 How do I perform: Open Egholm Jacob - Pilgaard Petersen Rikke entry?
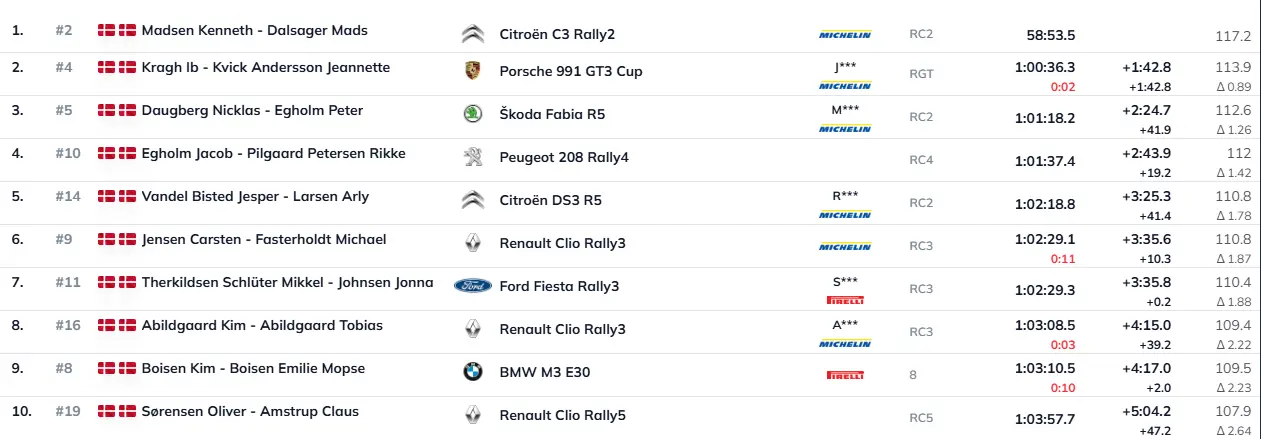(260, 153)
